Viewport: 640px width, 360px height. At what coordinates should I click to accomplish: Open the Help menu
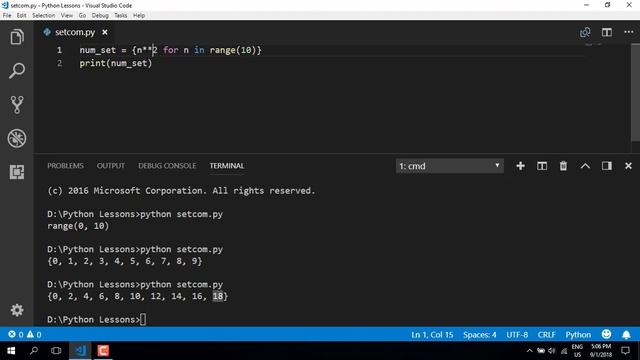tap(139, 16)
